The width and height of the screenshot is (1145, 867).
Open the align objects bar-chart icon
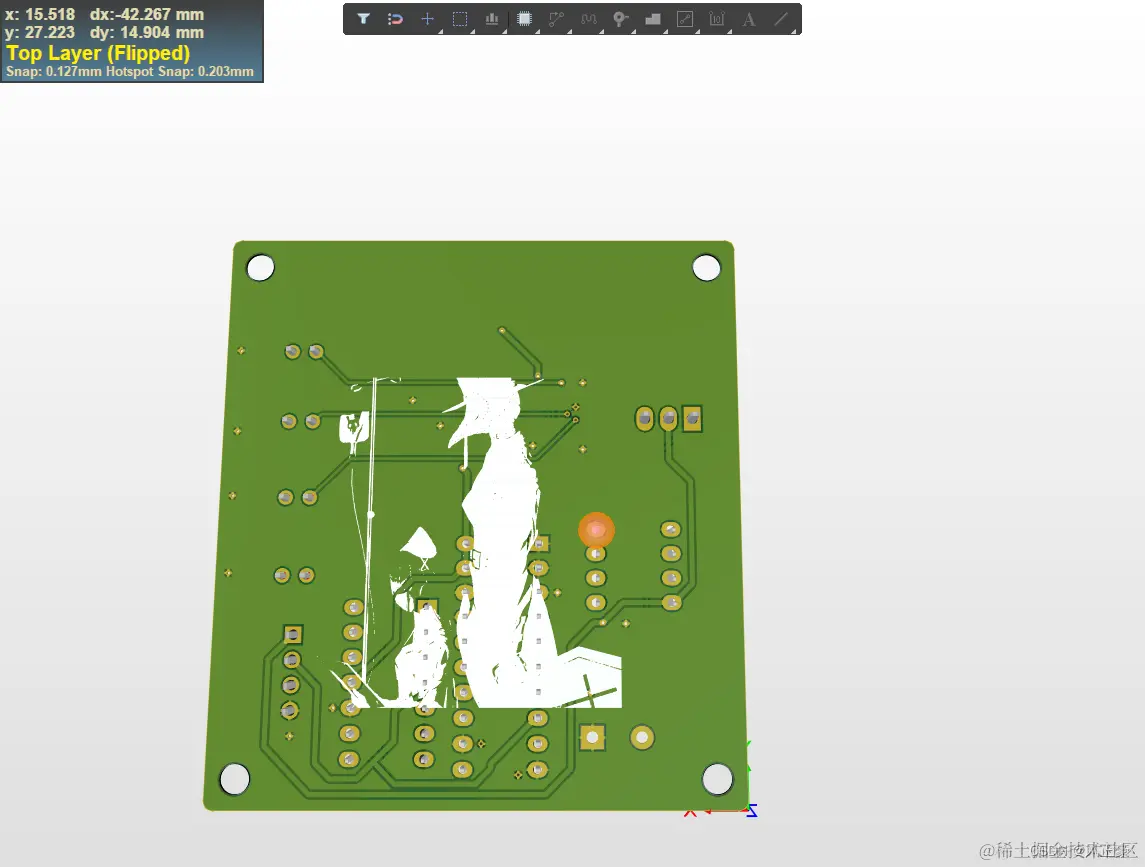coord(492,19)
